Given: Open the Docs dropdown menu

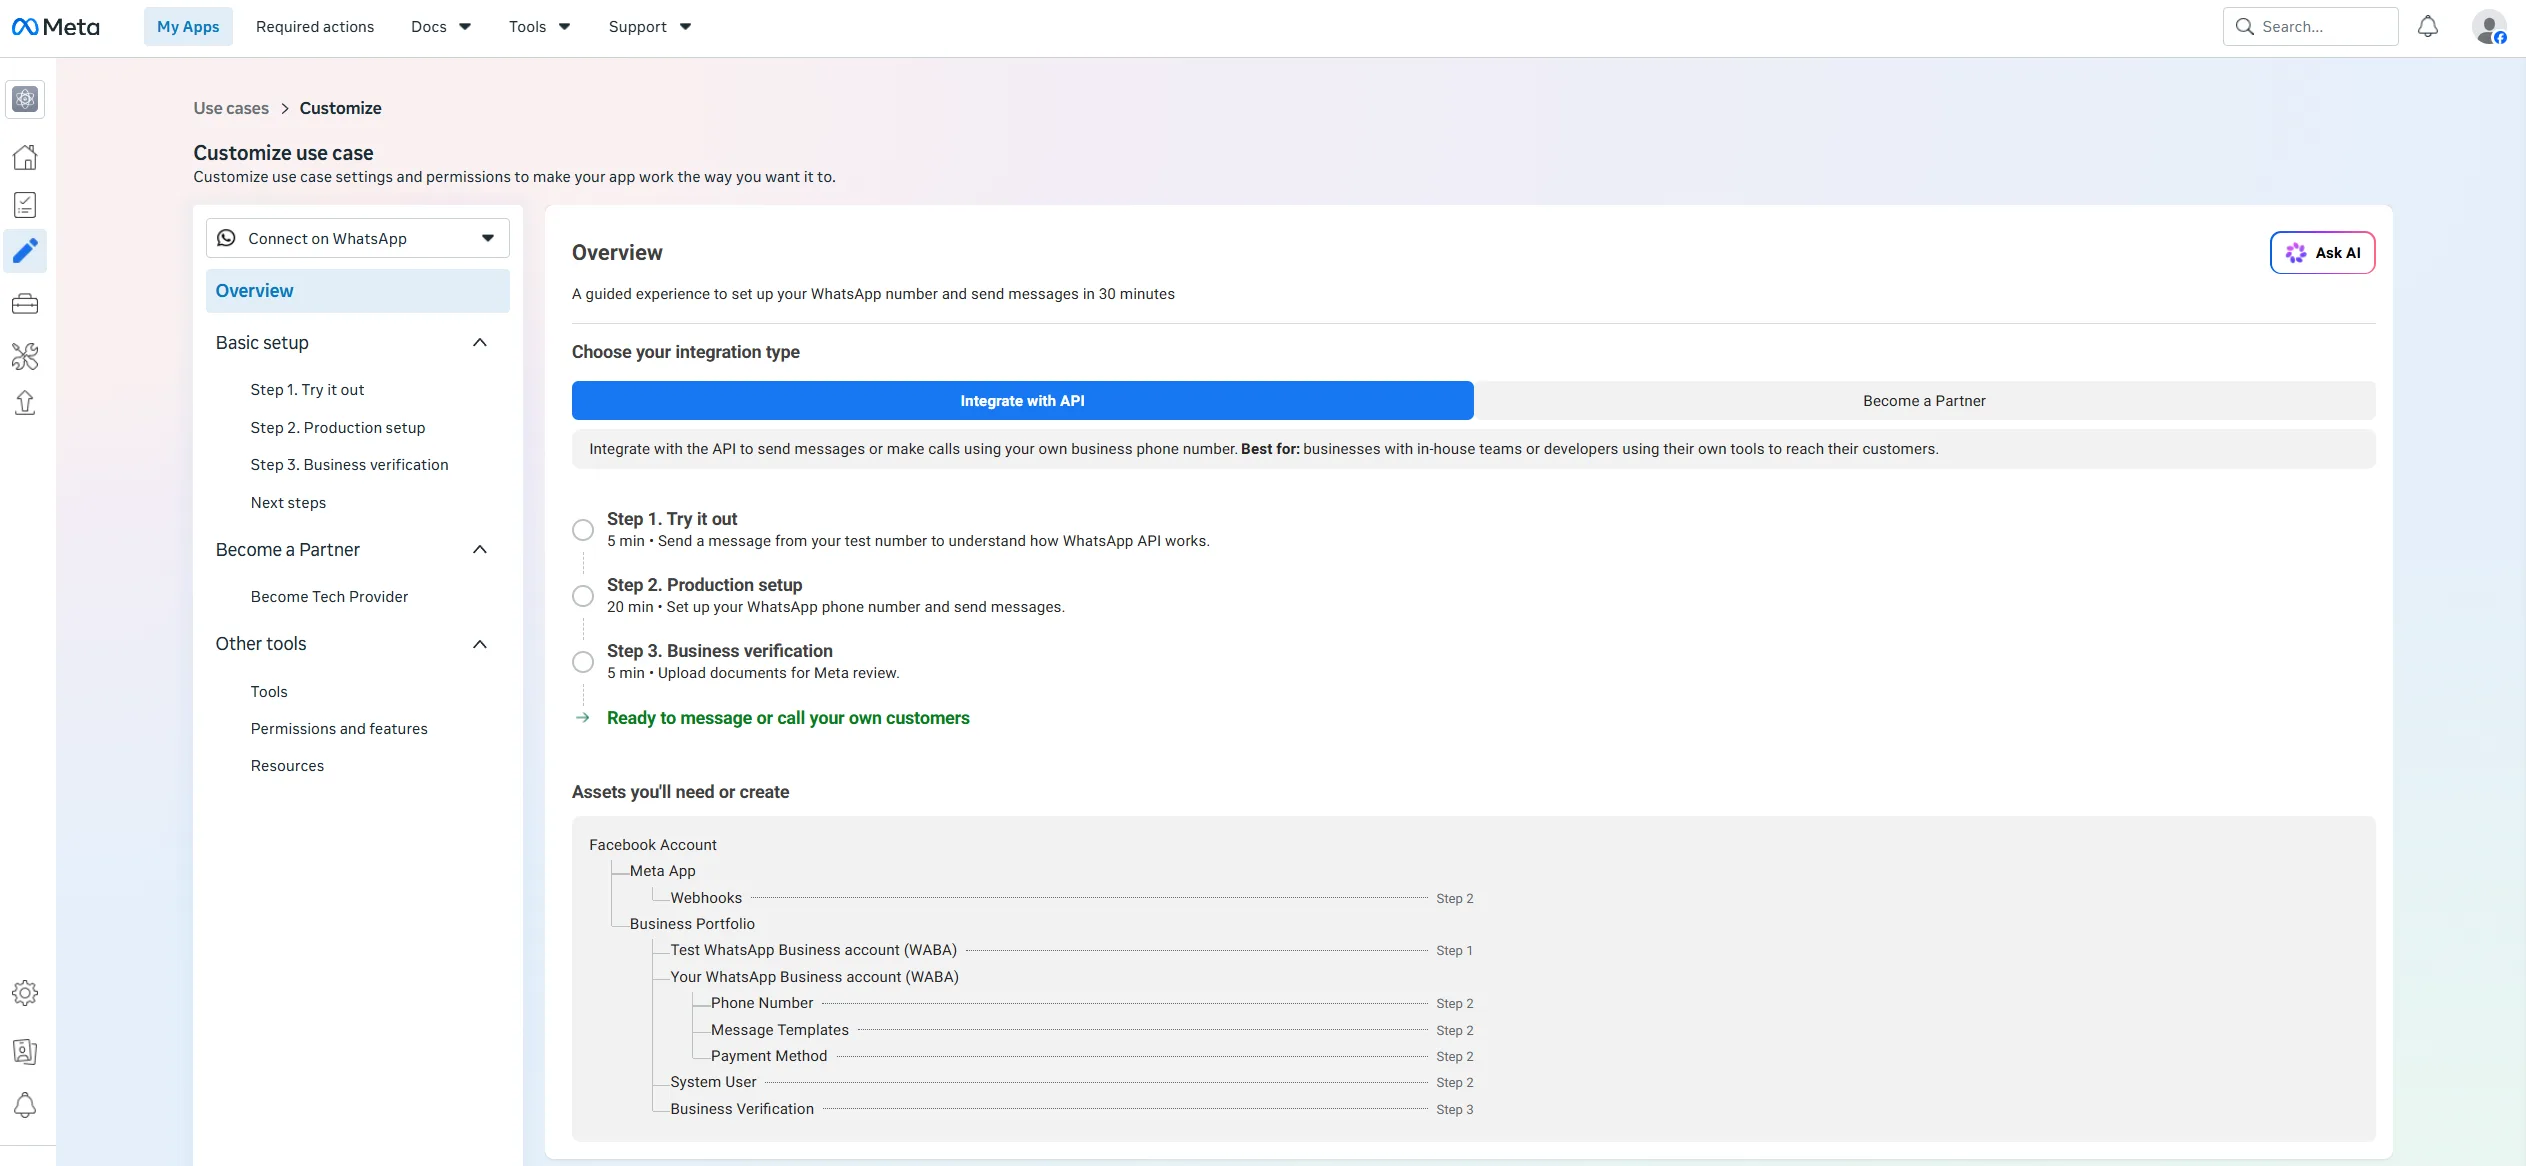Looking at the screenshot, I should tap(441, 27).
